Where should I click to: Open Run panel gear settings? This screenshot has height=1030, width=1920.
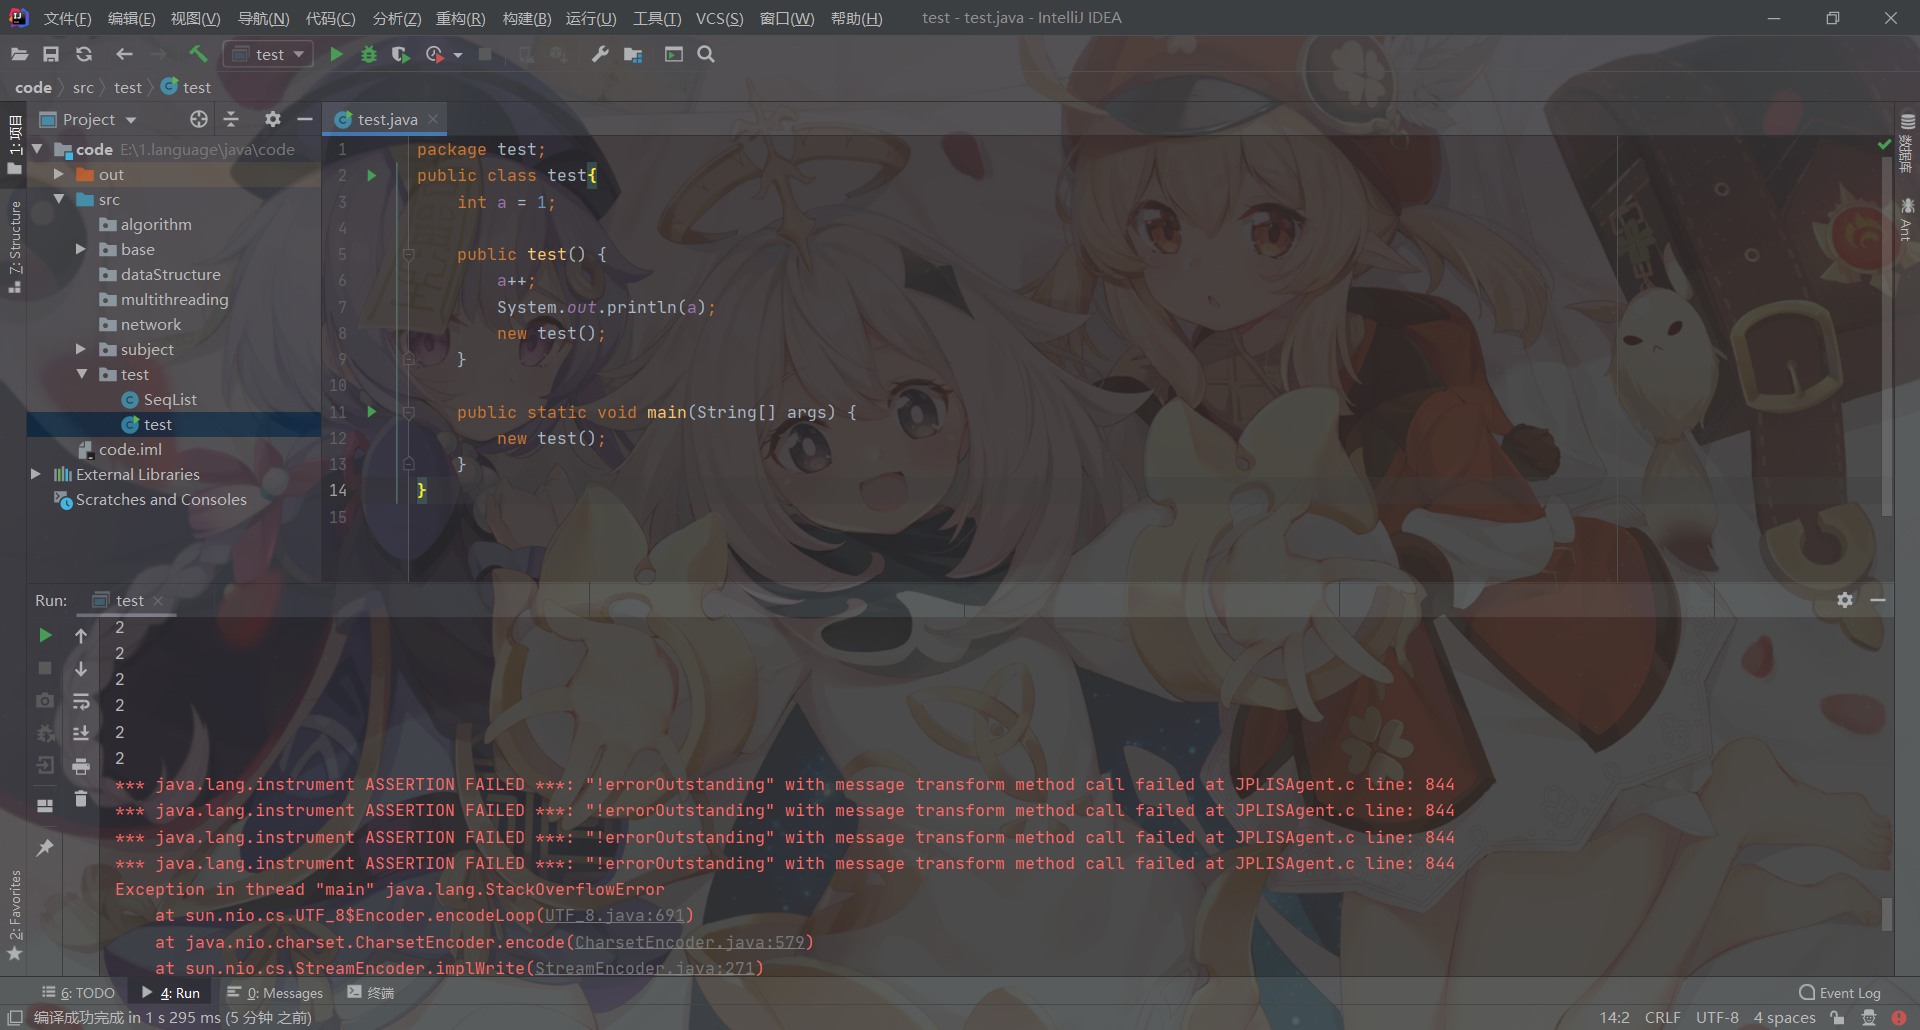1845,600
